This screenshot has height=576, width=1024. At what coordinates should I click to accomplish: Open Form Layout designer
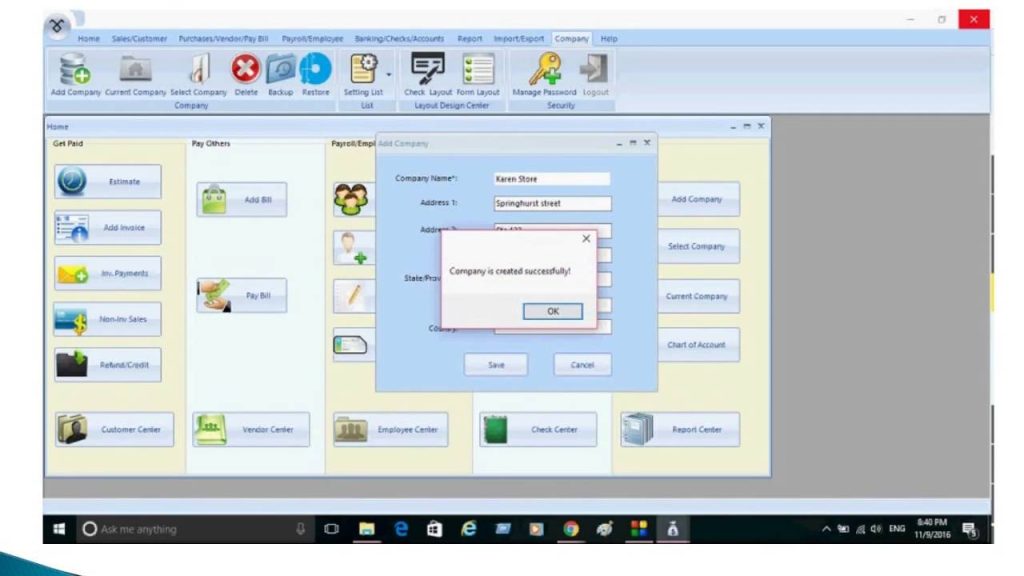478,73
